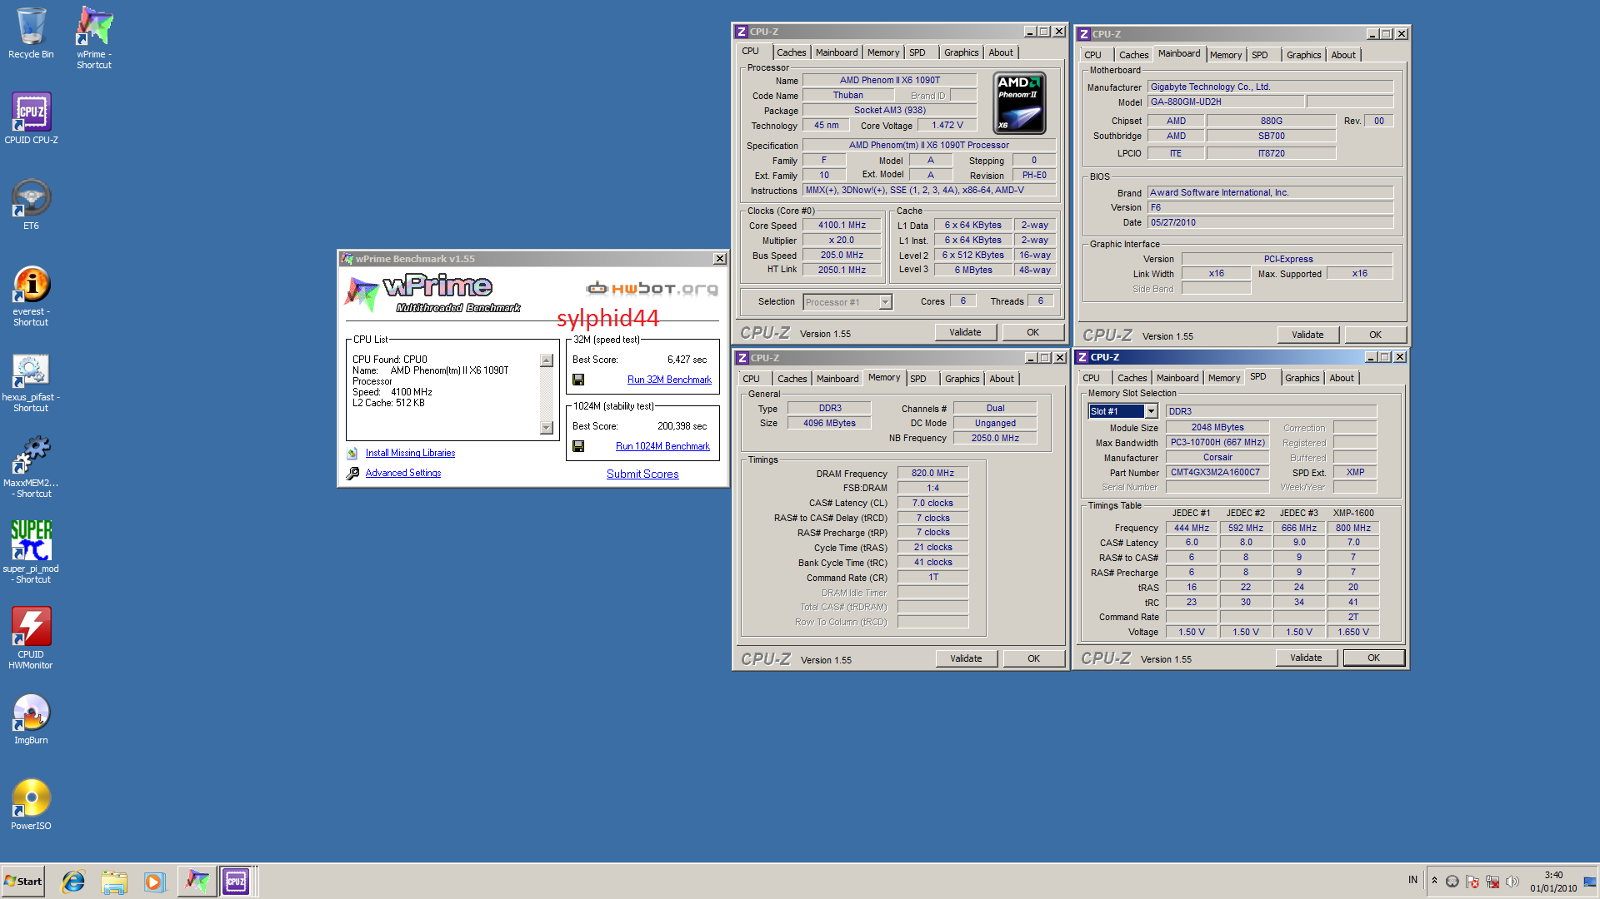The height and width of the screenshot is (899, 1600).
Task: Open the Recycle Bin desktop icon
Action: (31, 34)
